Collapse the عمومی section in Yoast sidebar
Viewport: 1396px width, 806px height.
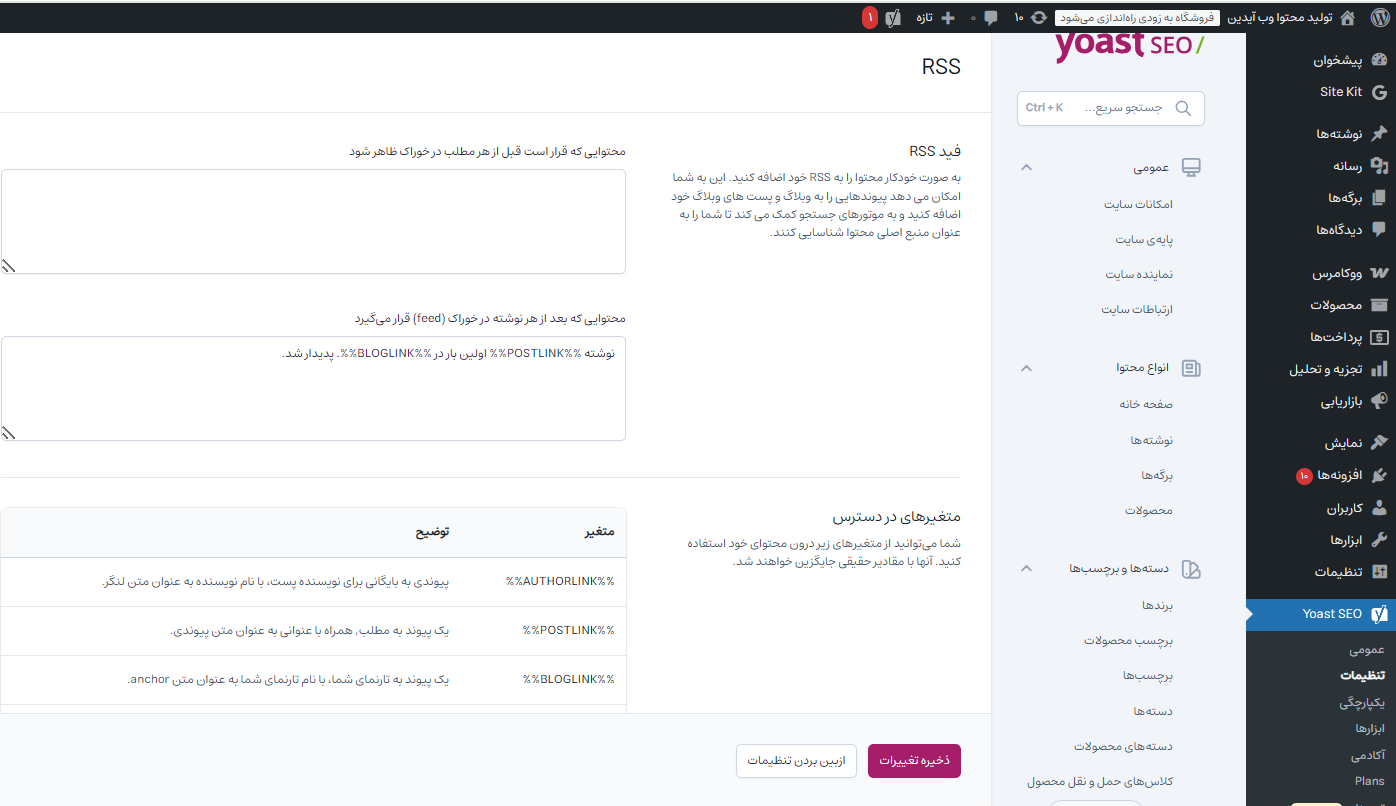[x=1026, y=168]
